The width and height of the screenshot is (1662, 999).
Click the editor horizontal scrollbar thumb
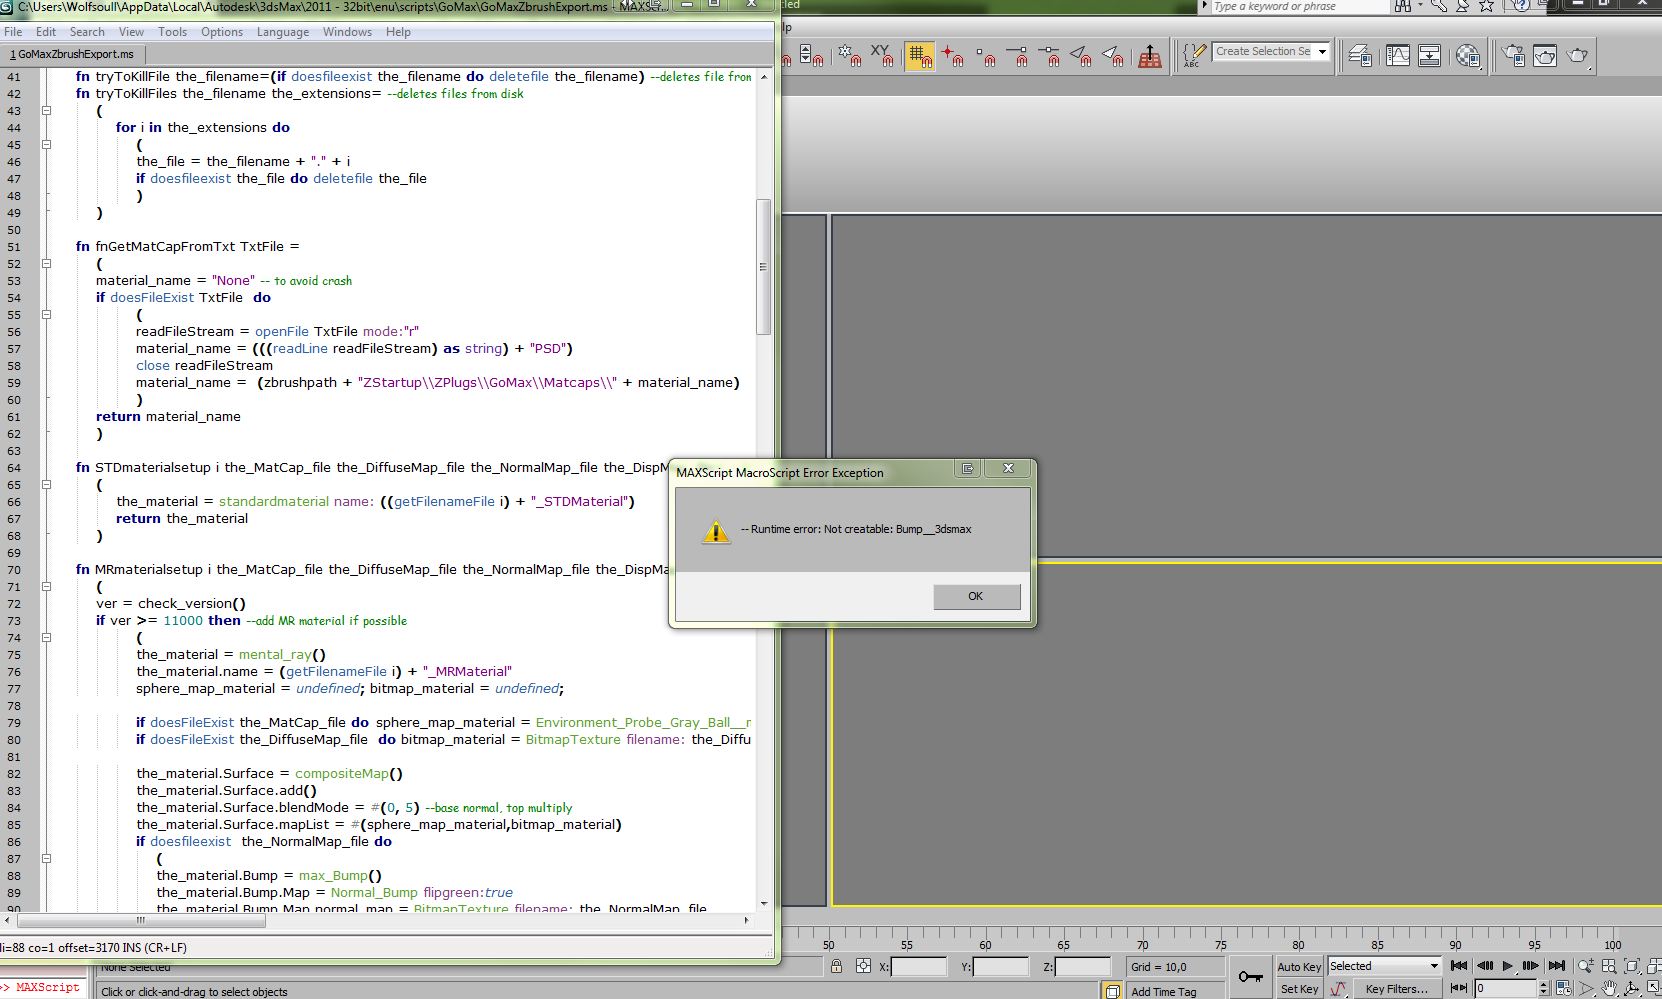(x=141, y=920)
